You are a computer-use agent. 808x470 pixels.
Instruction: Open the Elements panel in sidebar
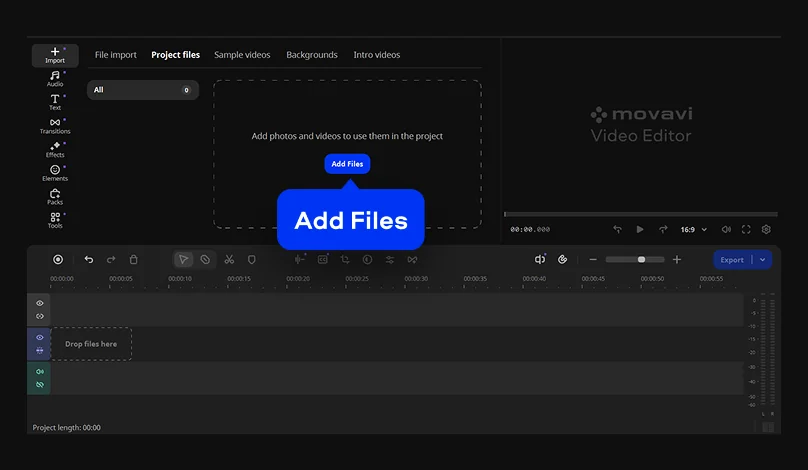55,173
